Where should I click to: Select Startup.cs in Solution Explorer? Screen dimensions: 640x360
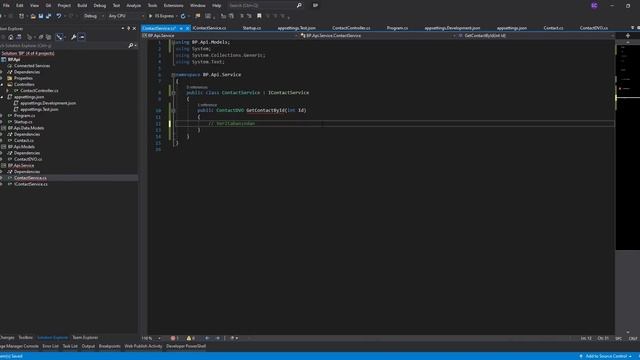point(23,122)
